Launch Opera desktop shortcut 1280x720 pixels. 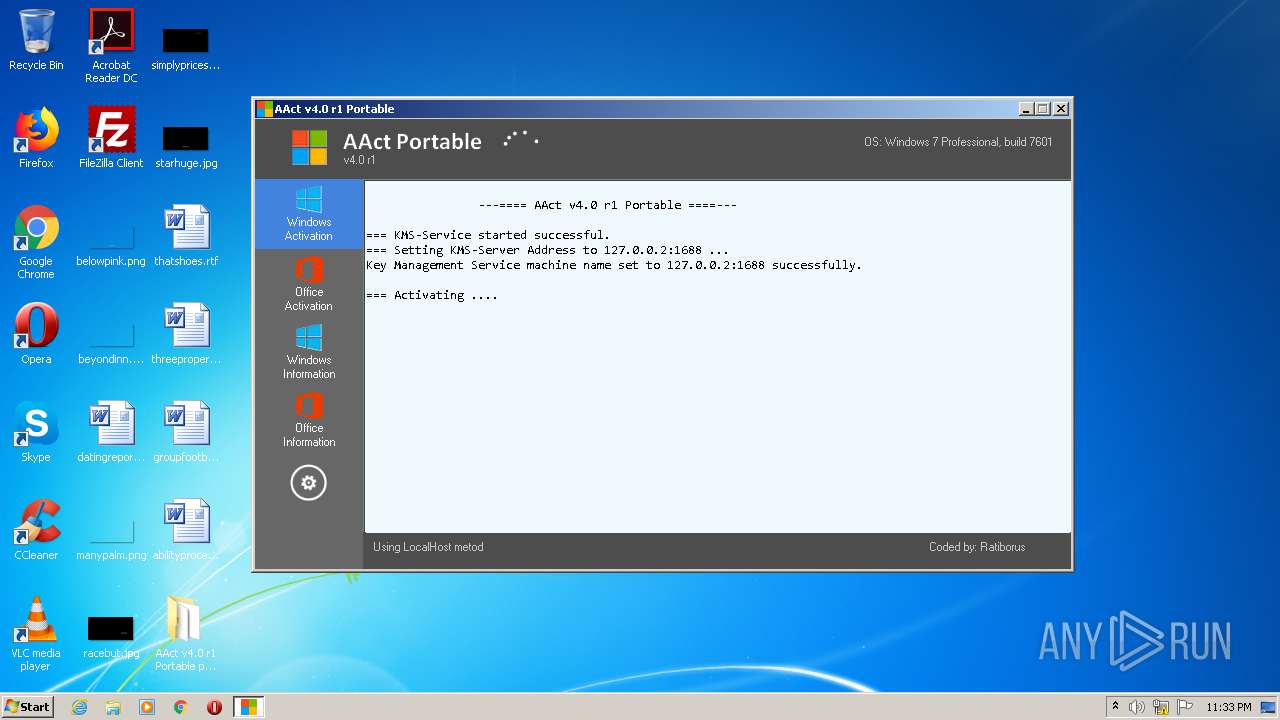[36, 334]
